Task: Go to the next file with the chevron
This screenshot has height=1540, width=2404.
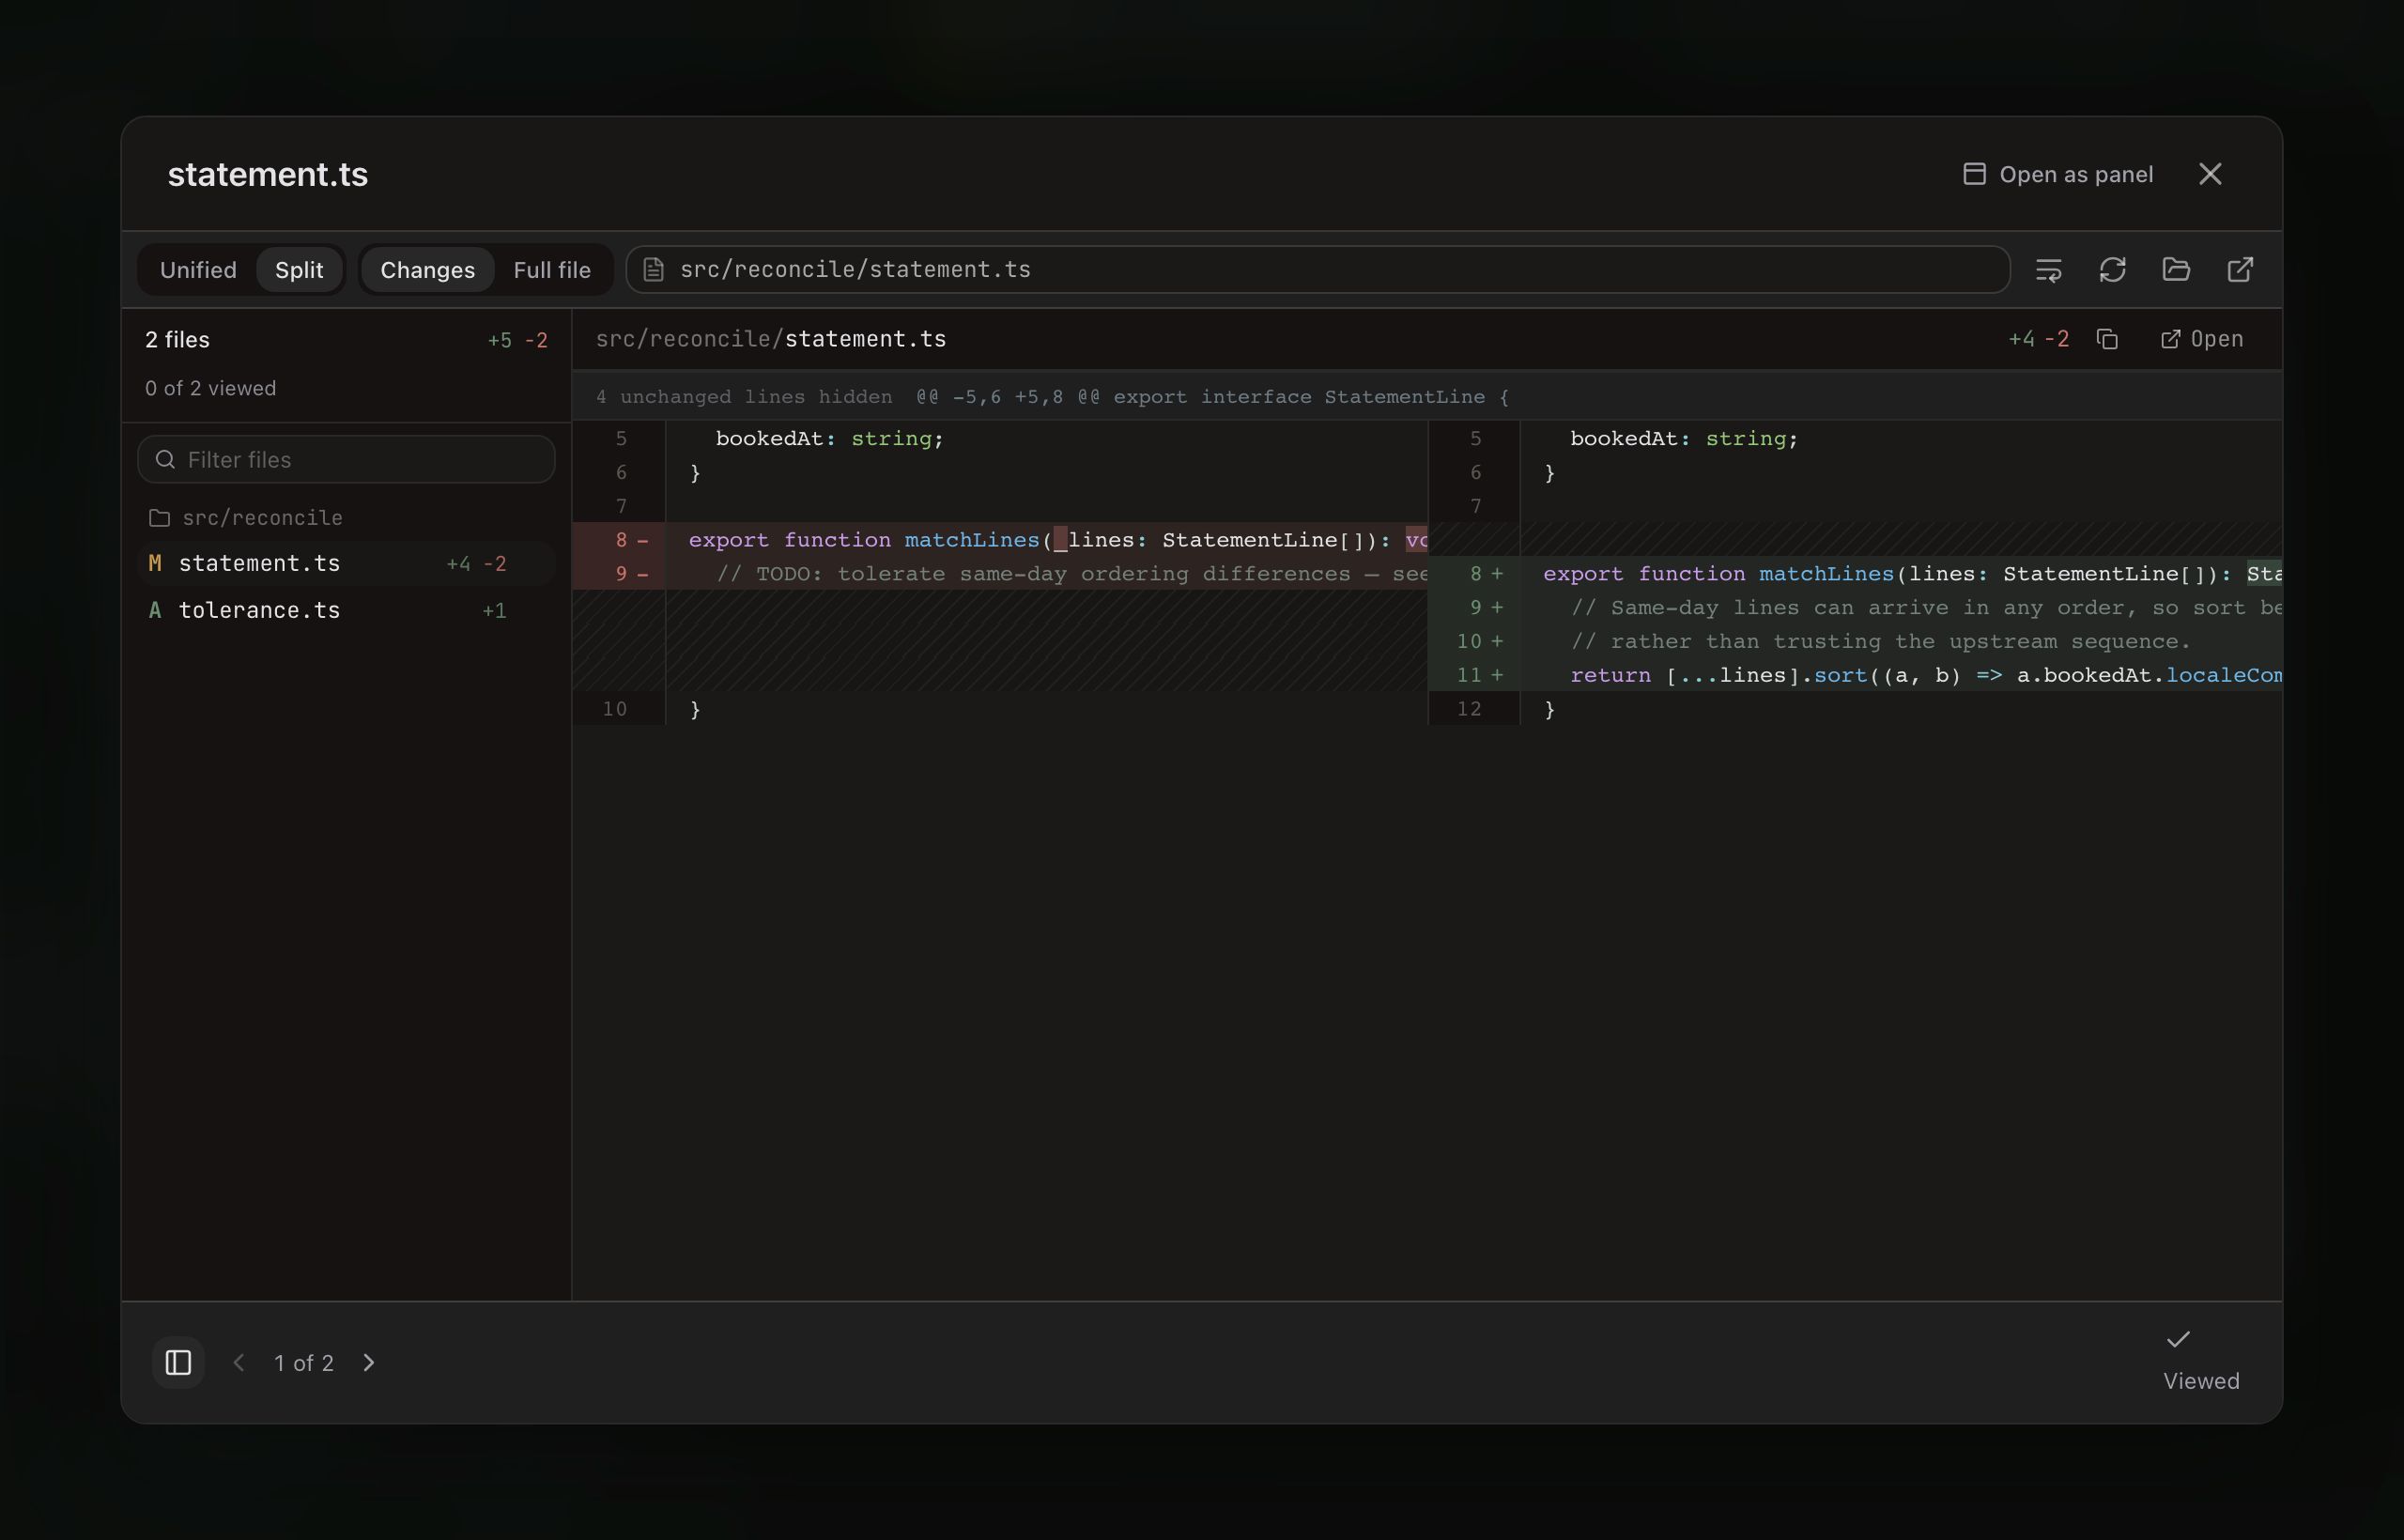Action: 369,1362
